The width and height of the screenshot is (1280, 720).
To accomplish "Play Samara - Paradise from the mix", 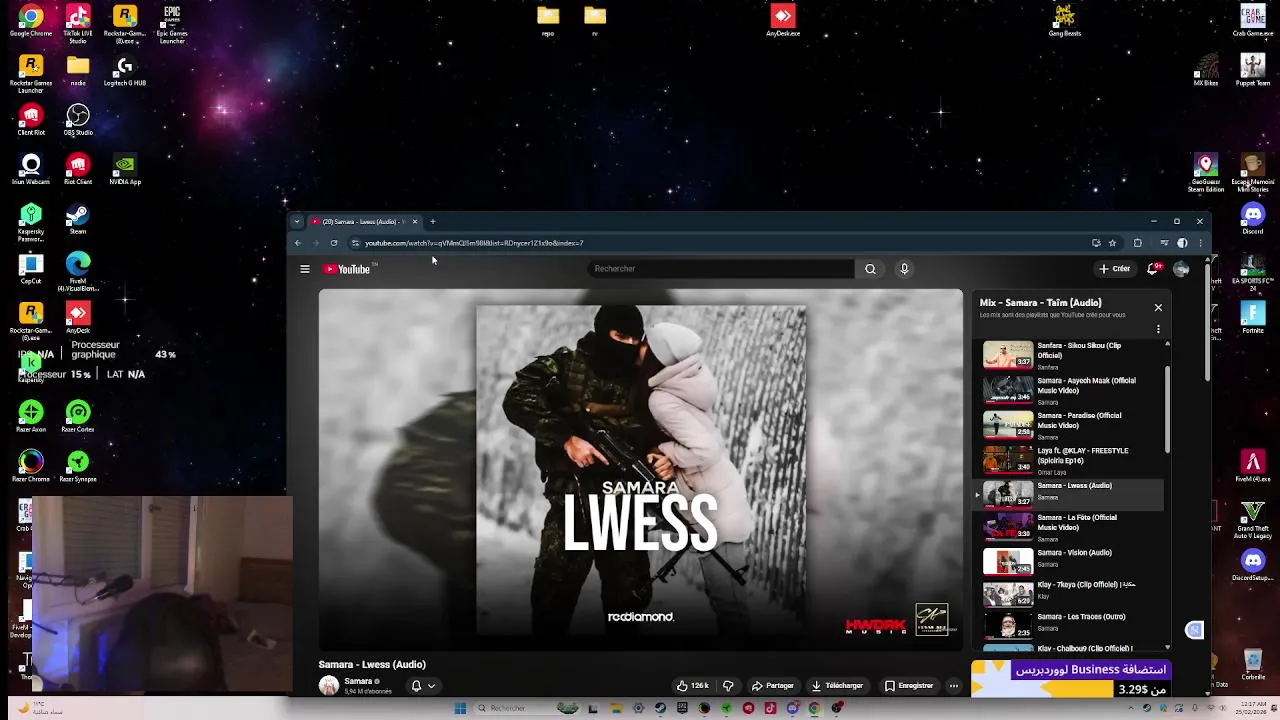I will pos(1068,426).
